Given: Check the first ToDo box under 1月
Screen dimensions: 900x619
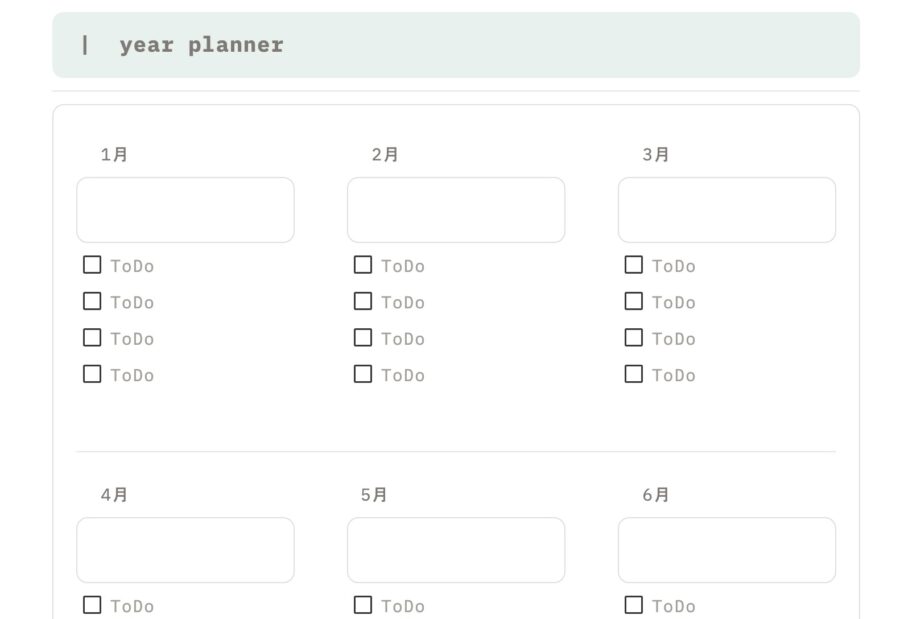Looking at the screenshot, I should [92, 265].
